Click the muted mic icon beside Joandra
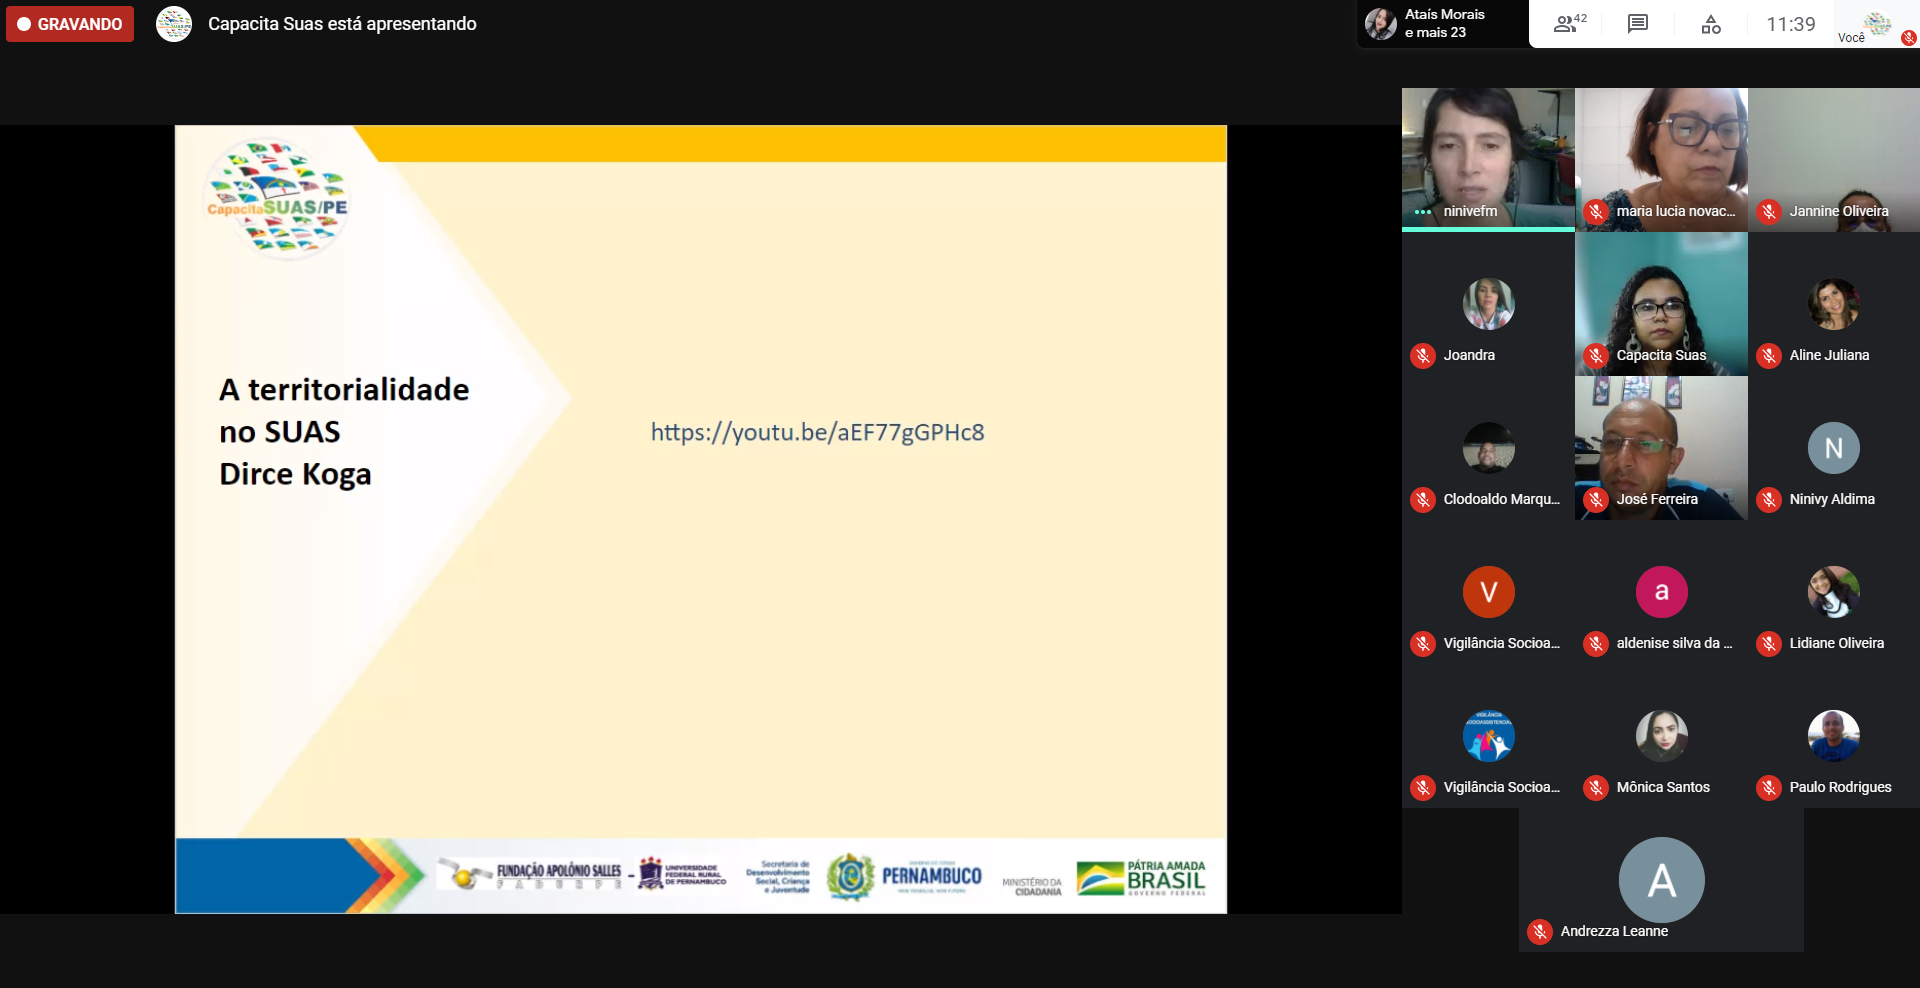The image size is (1920, 988). pos(1423,356)
